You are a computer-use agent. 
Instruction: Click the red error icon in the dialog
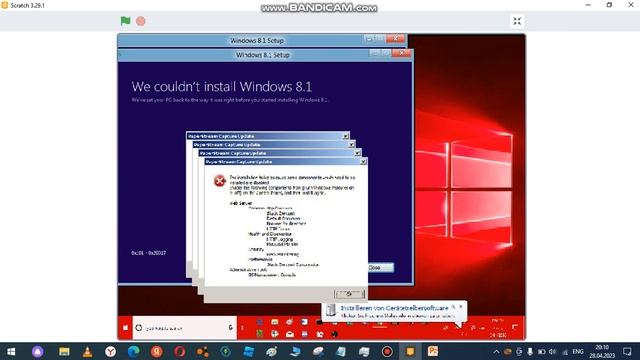point(220,180)
